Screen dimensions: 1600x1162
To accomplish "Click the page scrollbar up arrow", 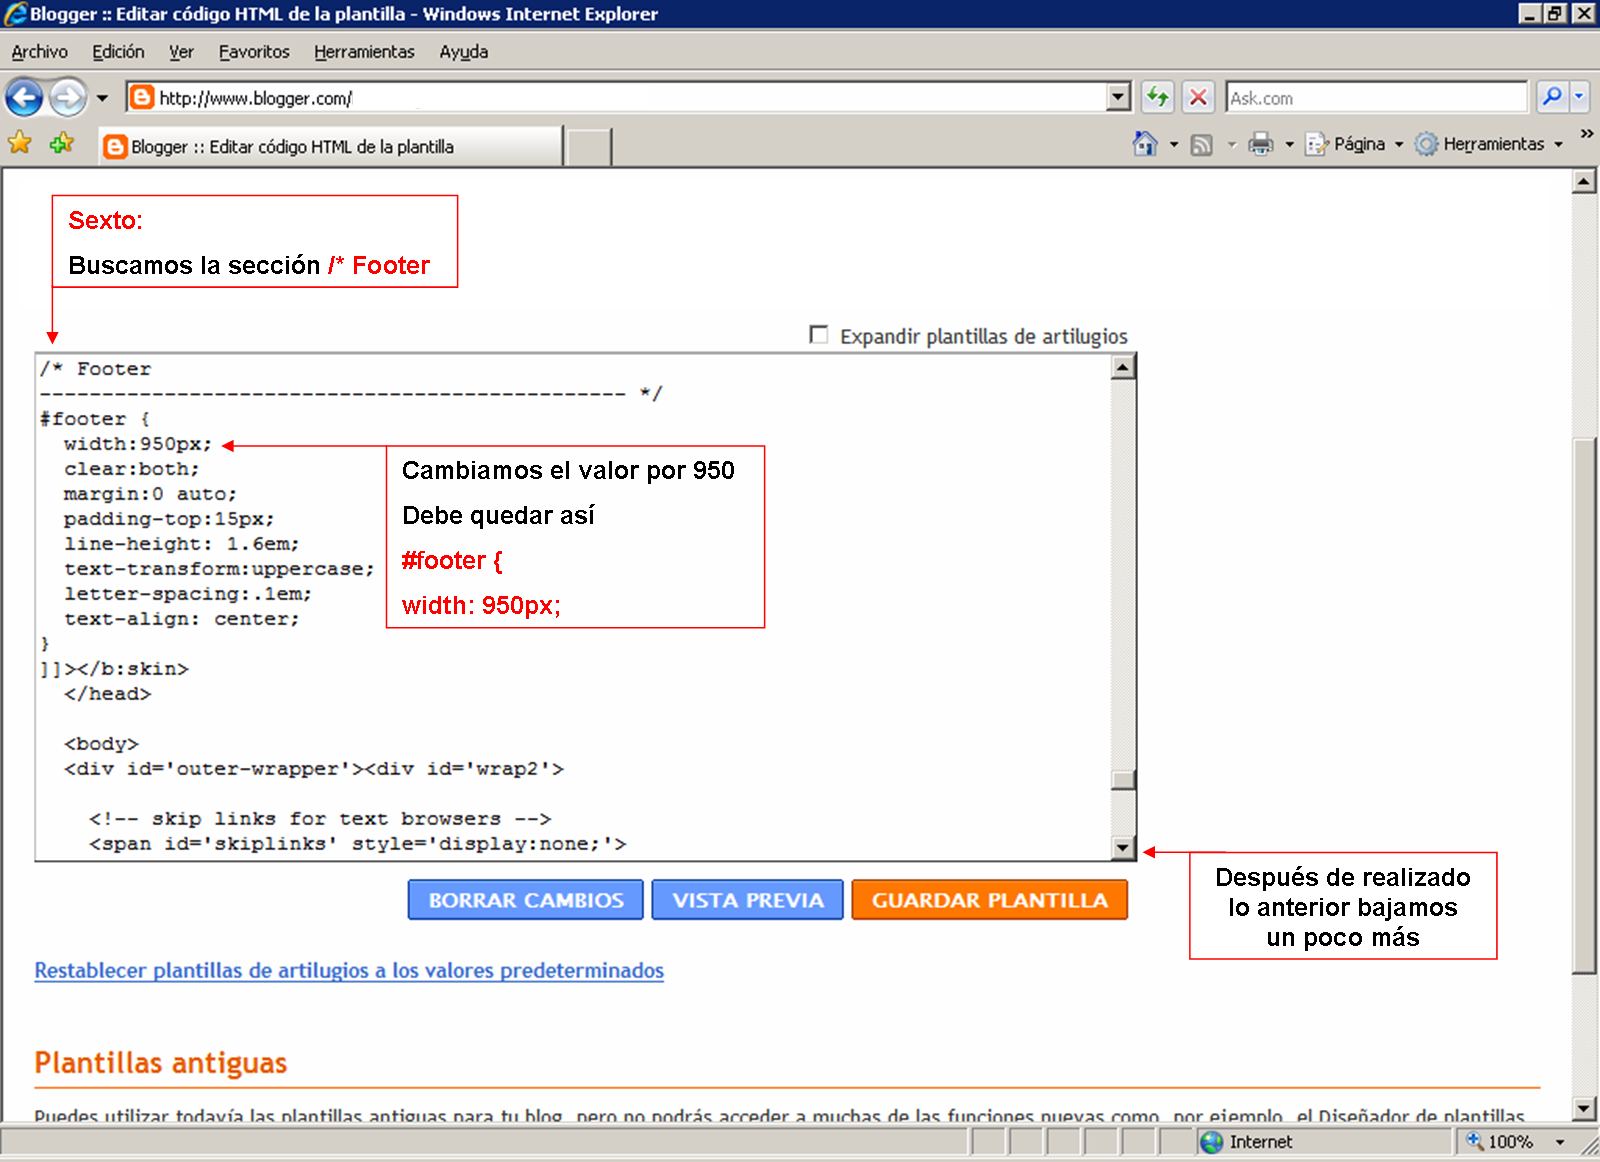I will [x=1584, y=181].
